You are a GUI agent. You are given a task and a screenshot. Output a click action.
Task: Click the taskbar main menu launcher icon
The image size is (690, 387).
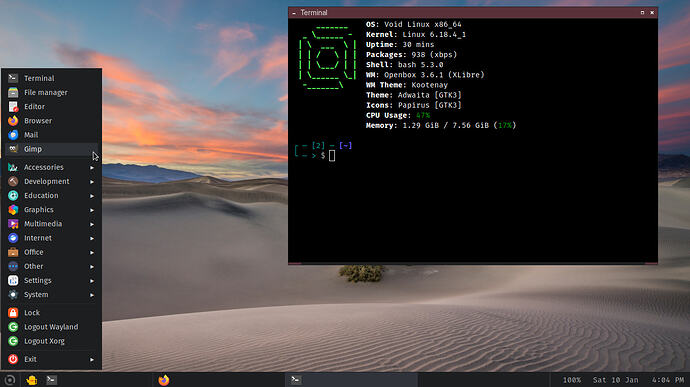pos(10,380)
